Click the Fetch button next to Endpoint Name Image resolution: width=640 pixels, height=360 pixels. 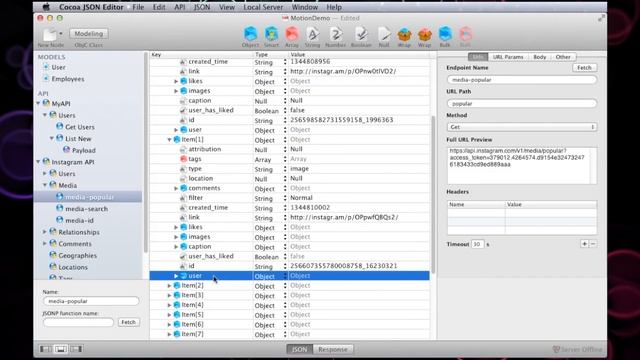(584, 67)
